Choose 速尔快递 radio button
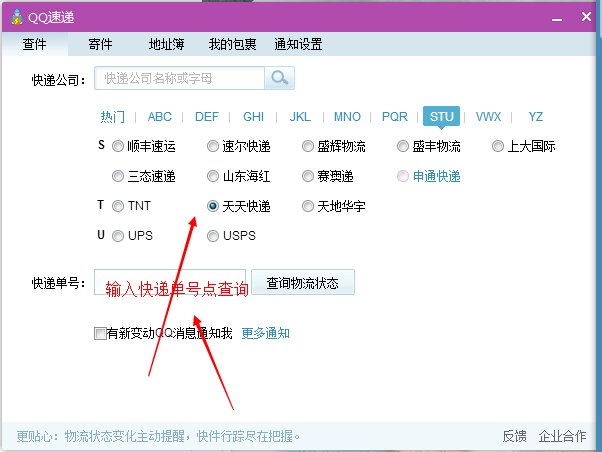The image size is (602, 452). coord(213,146)
